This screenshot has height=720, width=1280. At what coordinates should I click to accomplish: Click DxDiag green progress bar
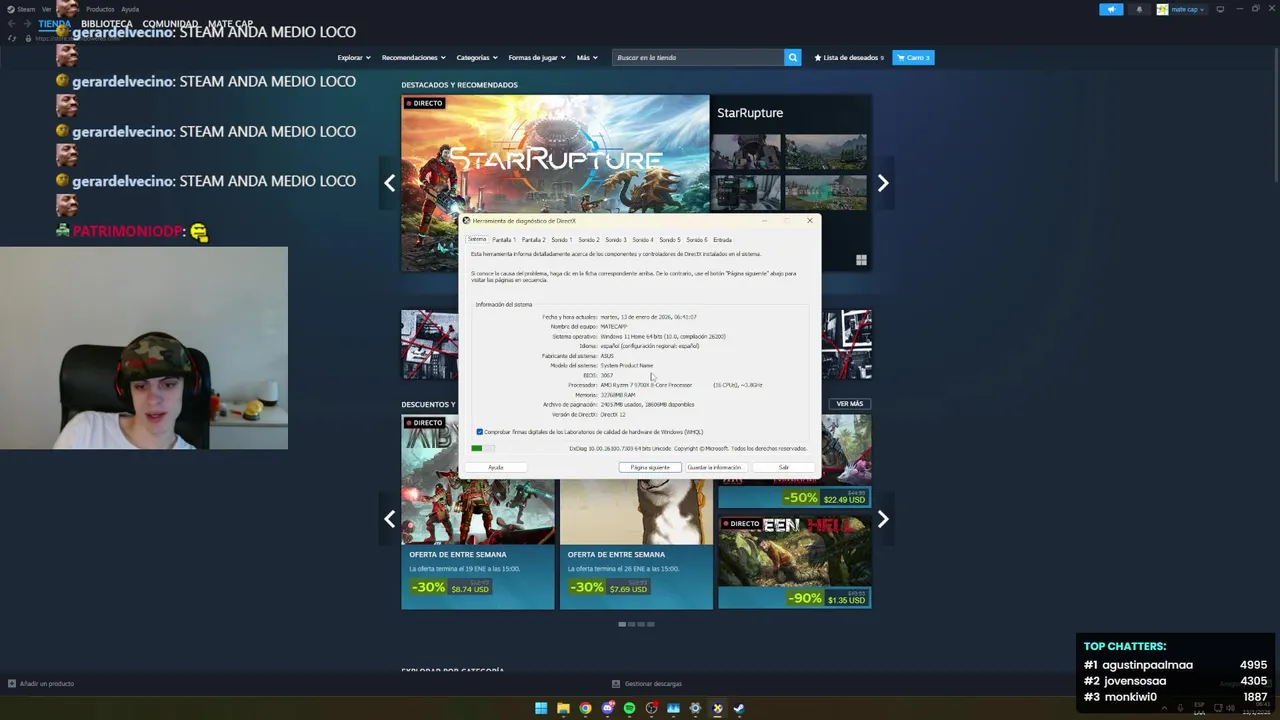pyautogui.click(x=483, y=448)
